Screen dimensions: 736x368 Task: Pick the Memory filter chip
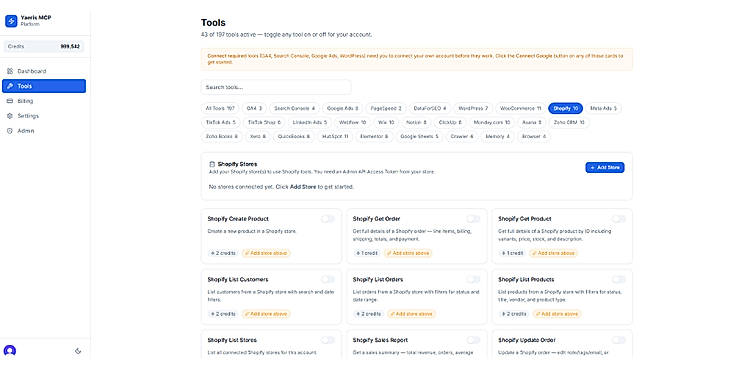click(498, 137)
